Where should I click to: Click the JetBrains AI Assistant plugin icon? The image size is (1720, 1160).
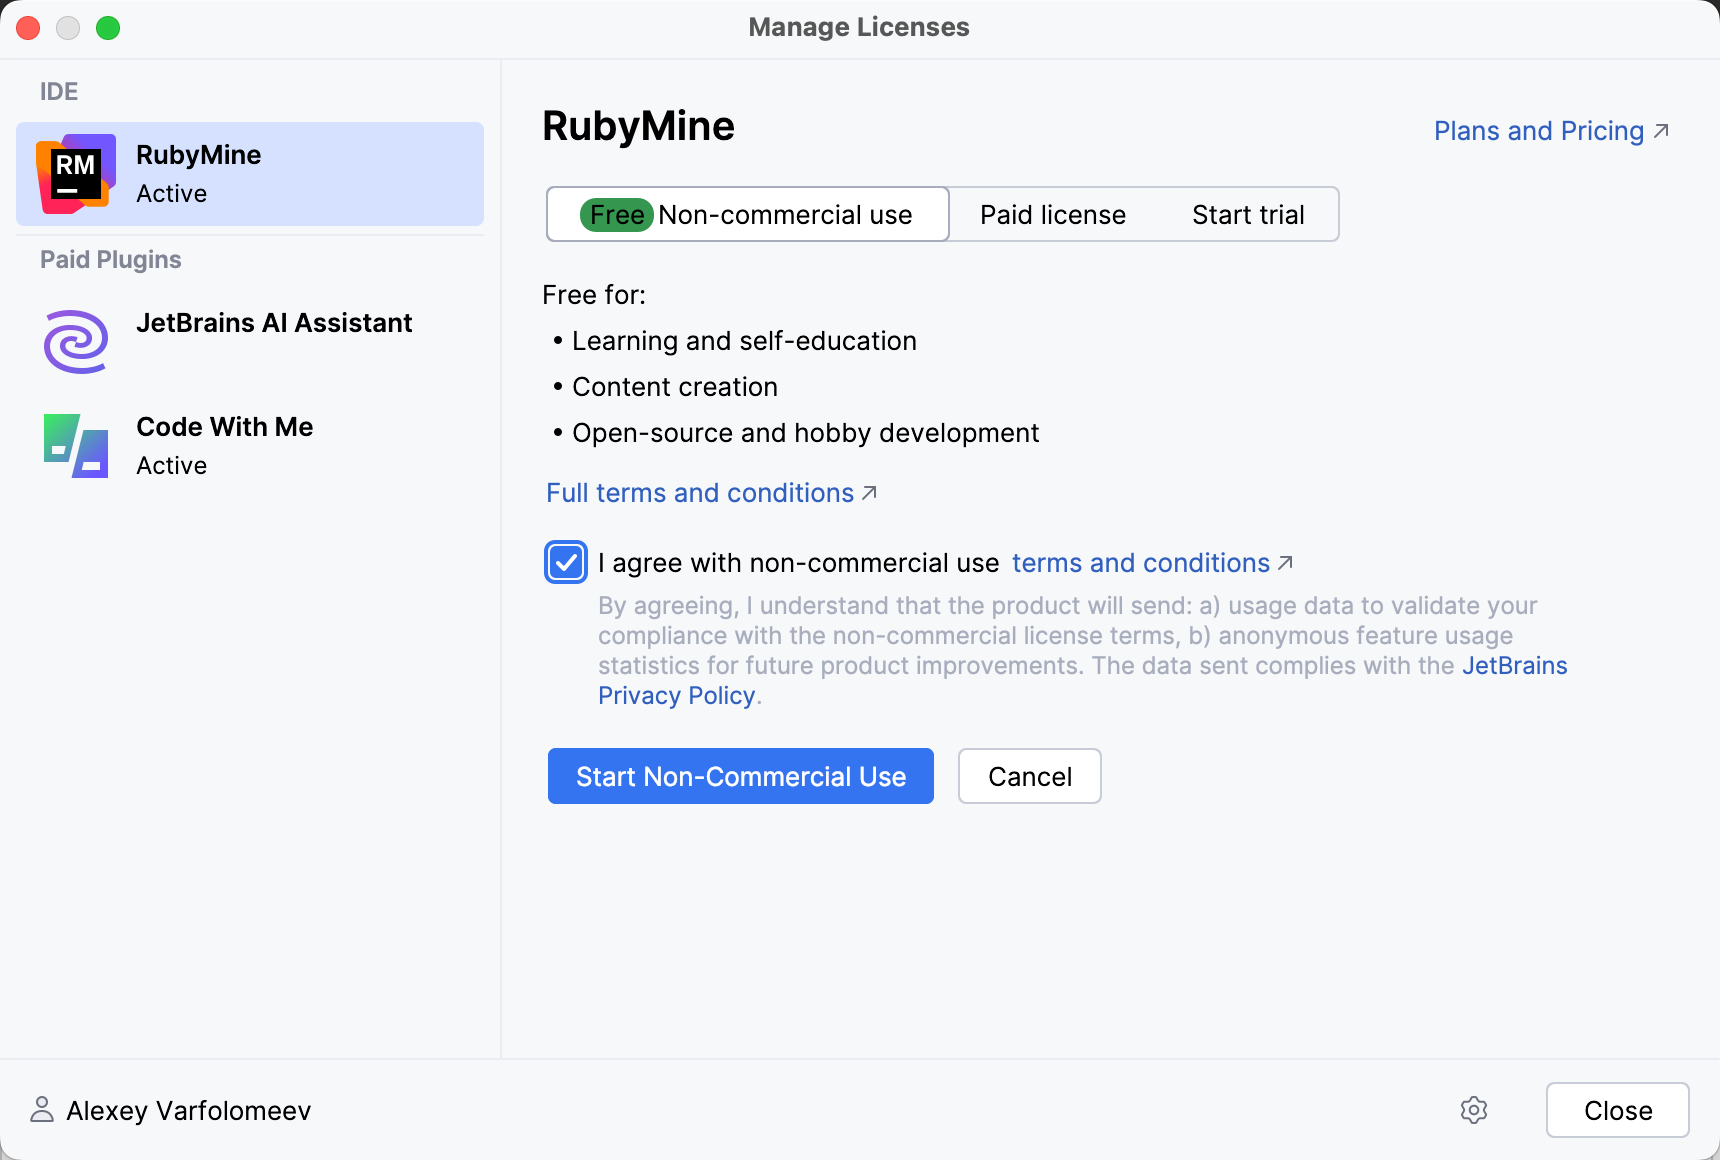(x=74, y=341)
